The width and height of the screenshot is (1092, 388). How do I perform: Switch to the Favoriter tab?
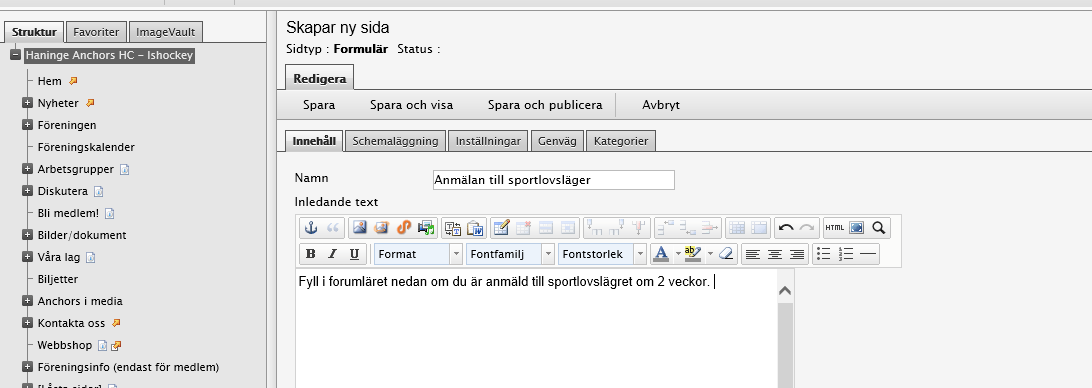[97, 32]
